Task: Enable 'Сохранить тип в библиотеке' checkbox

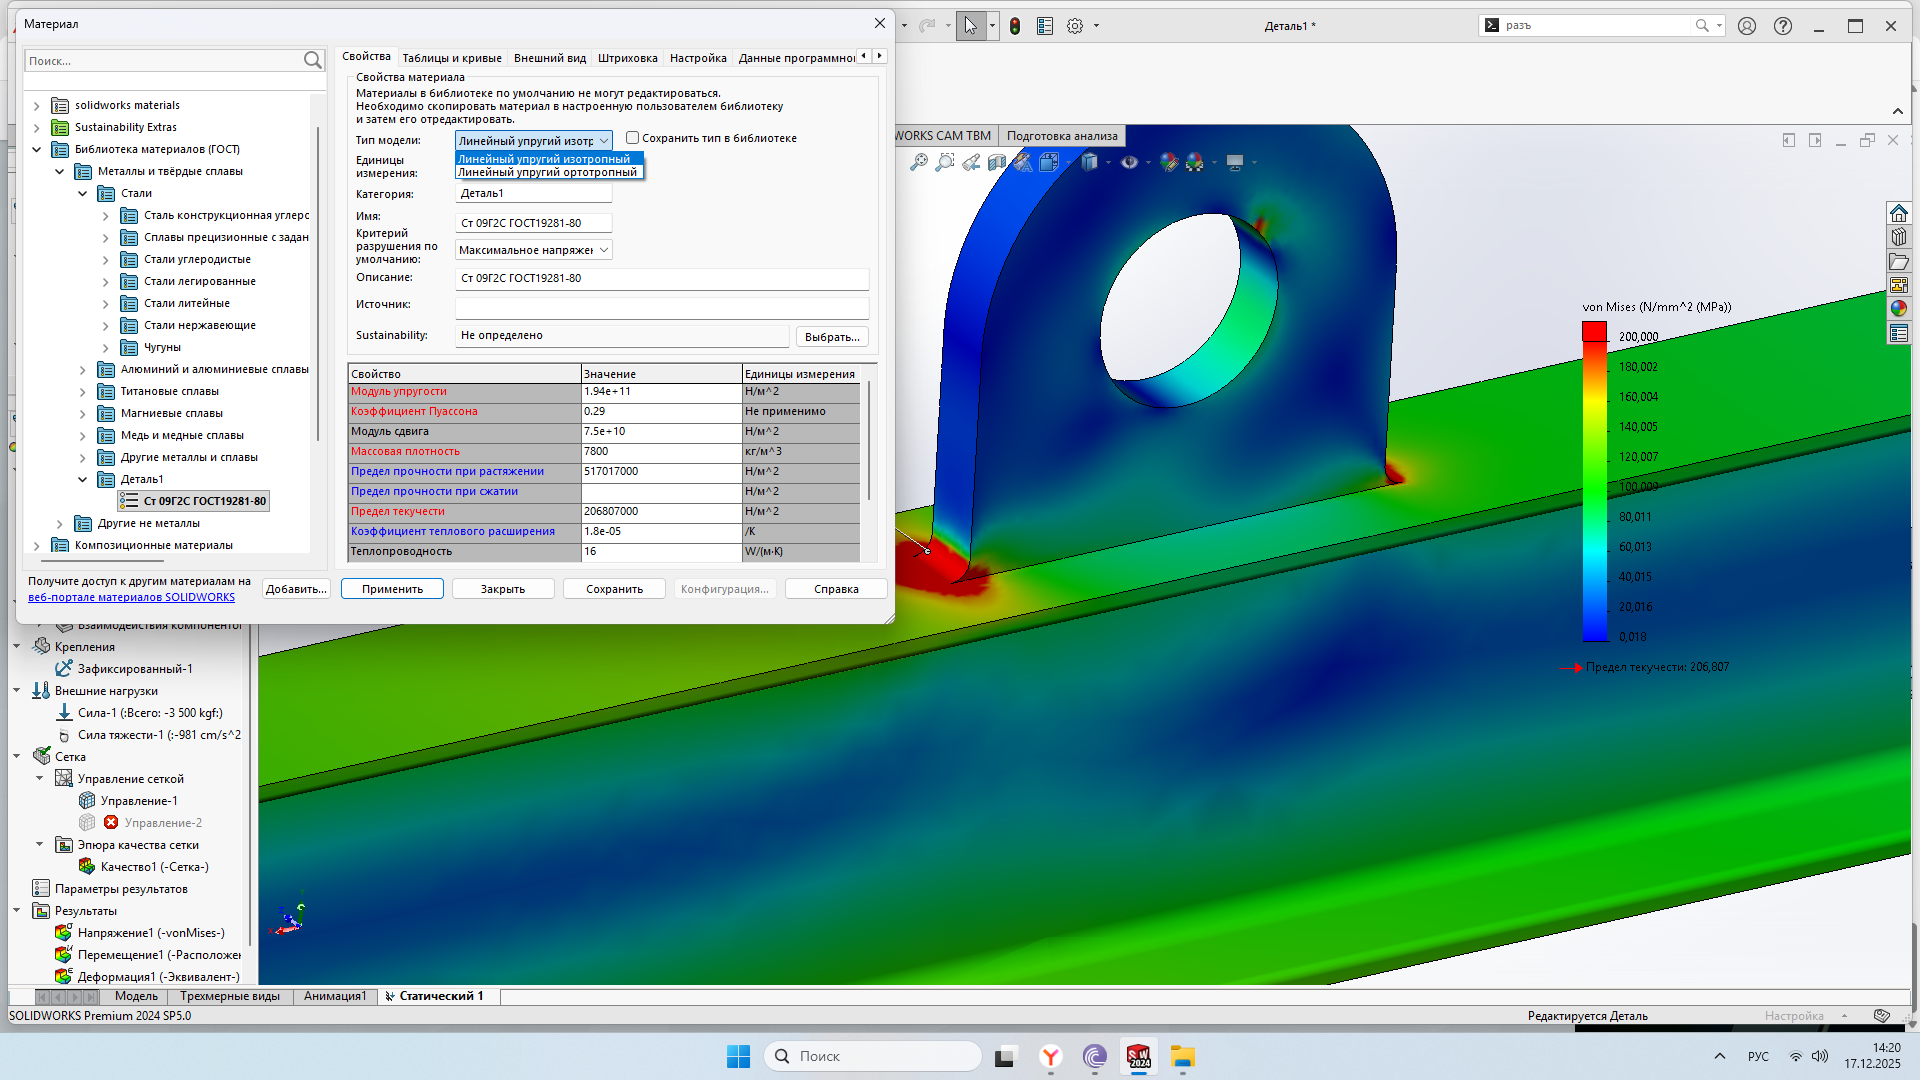Action: (x=632, y=138)
